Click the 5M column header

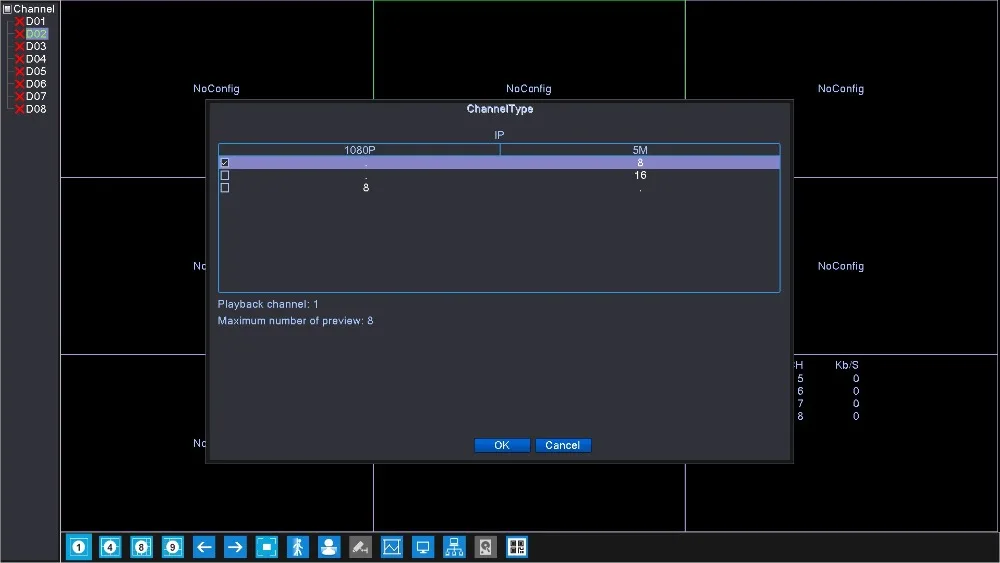[x=640, y=150]
